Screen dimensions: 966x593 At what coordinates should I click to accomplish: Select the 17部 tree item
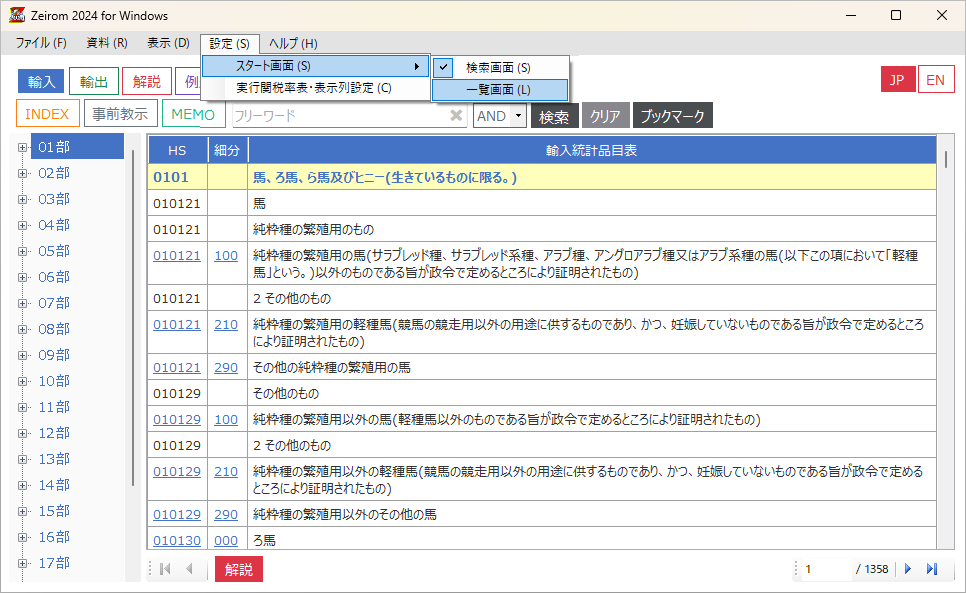[x=54, y=563]
